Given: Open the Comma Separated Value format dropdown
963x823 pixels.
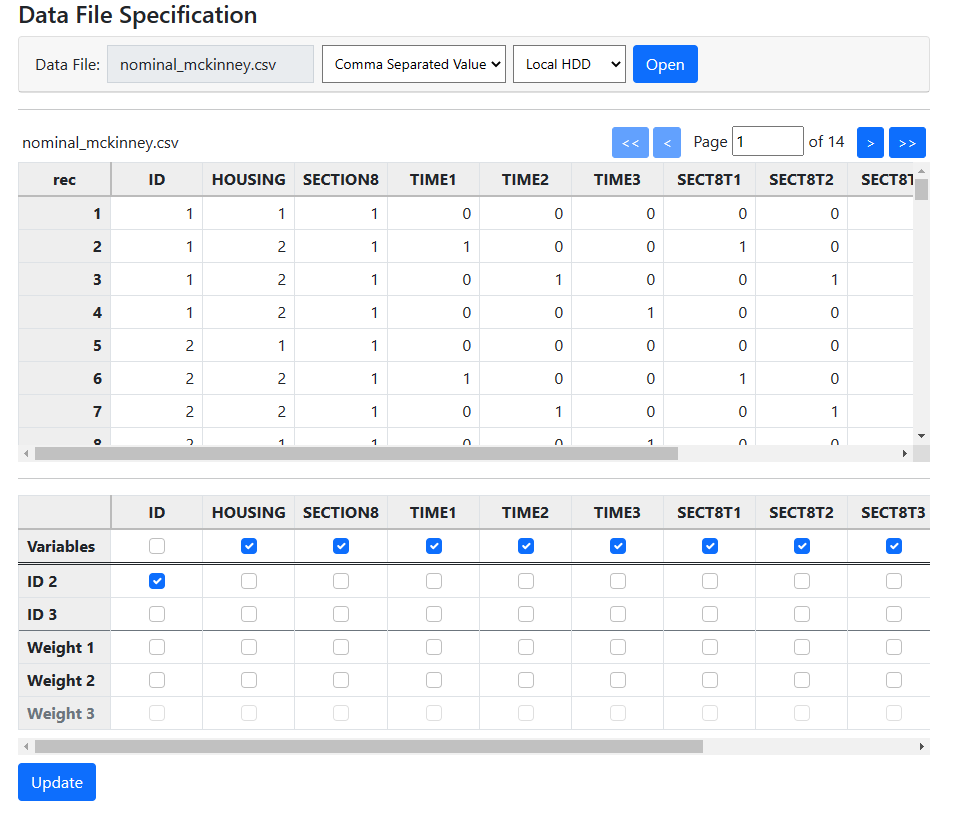Looking at the screenshot, I should click(x=414, y=64).
